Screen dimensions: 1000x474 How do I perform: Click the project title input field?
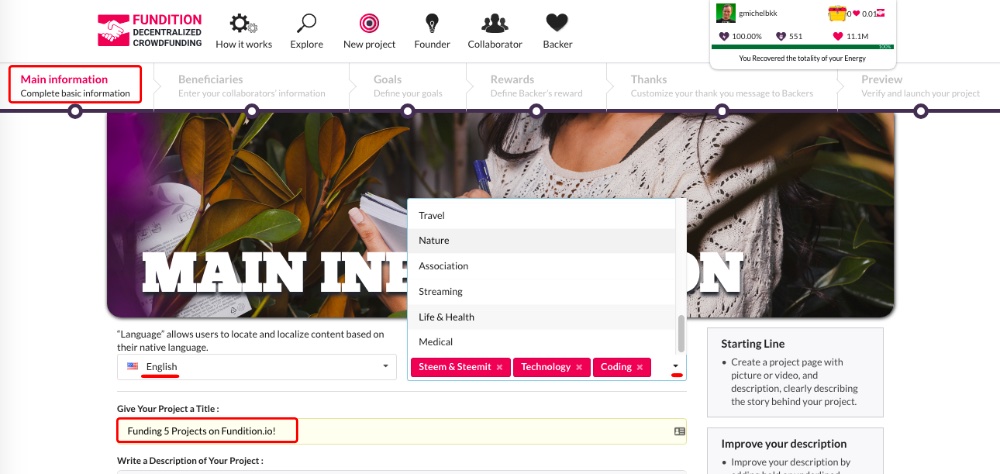point(402,431)
